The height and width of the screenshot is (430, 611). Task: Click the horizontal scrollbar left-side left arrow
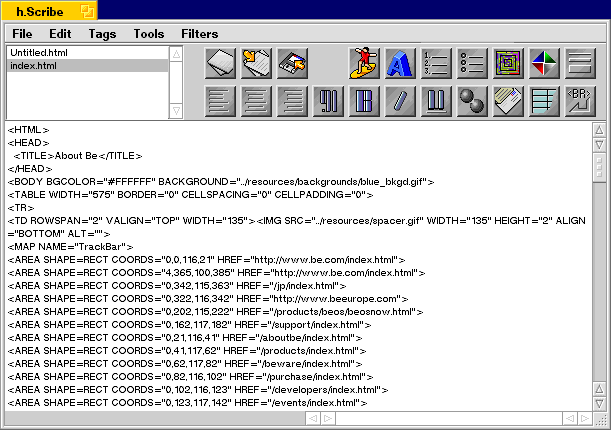[313, 418]
